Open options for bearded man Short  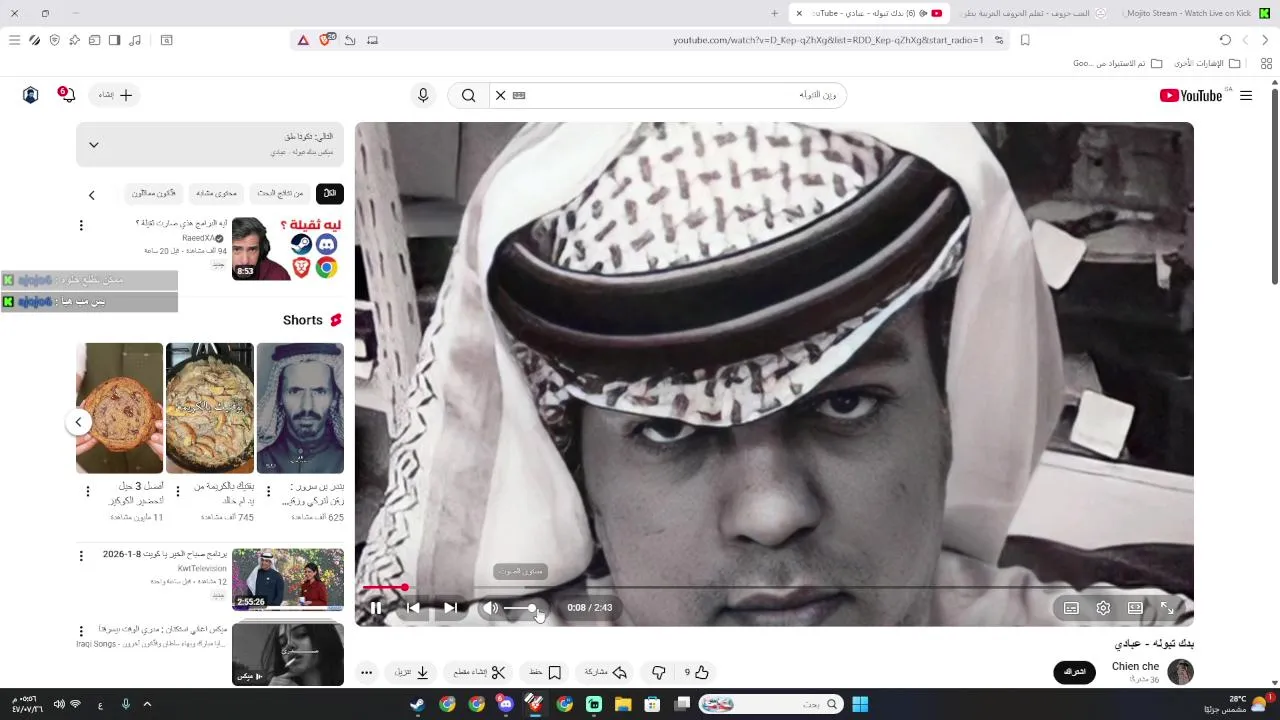pos(267,491)
